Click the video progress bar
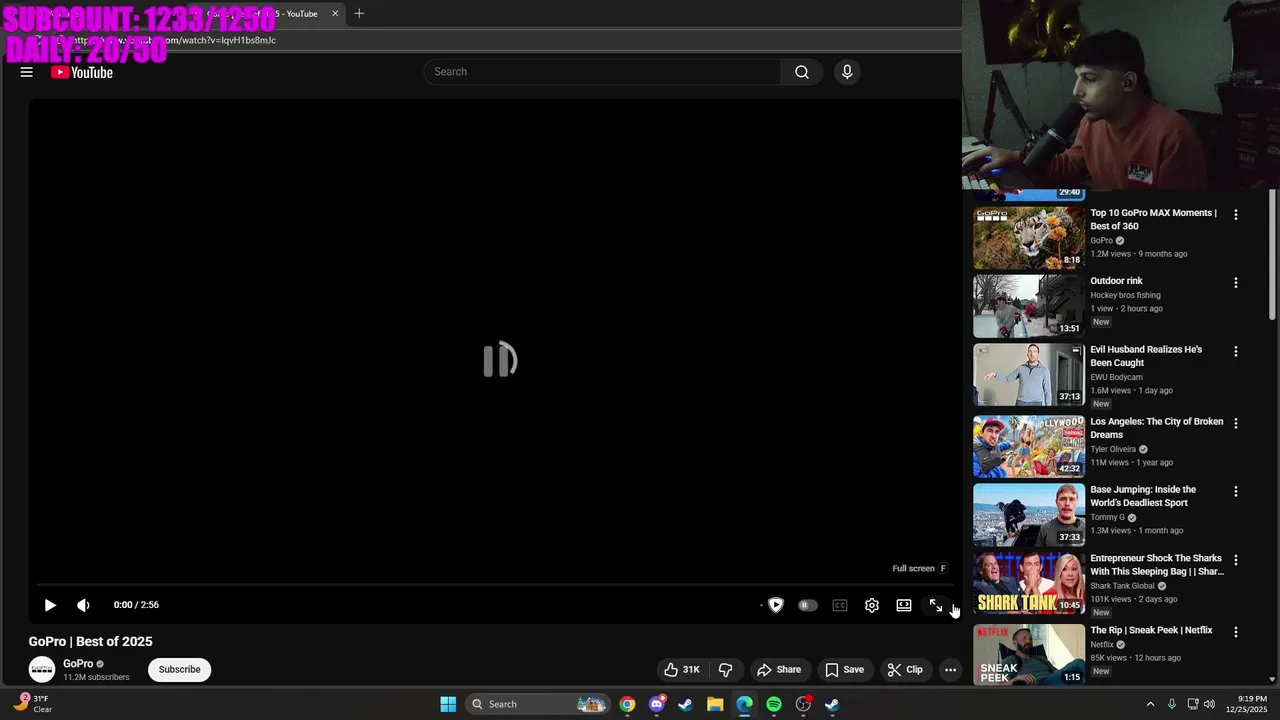This screenshot has height=720, width=1280. [495, 585]
